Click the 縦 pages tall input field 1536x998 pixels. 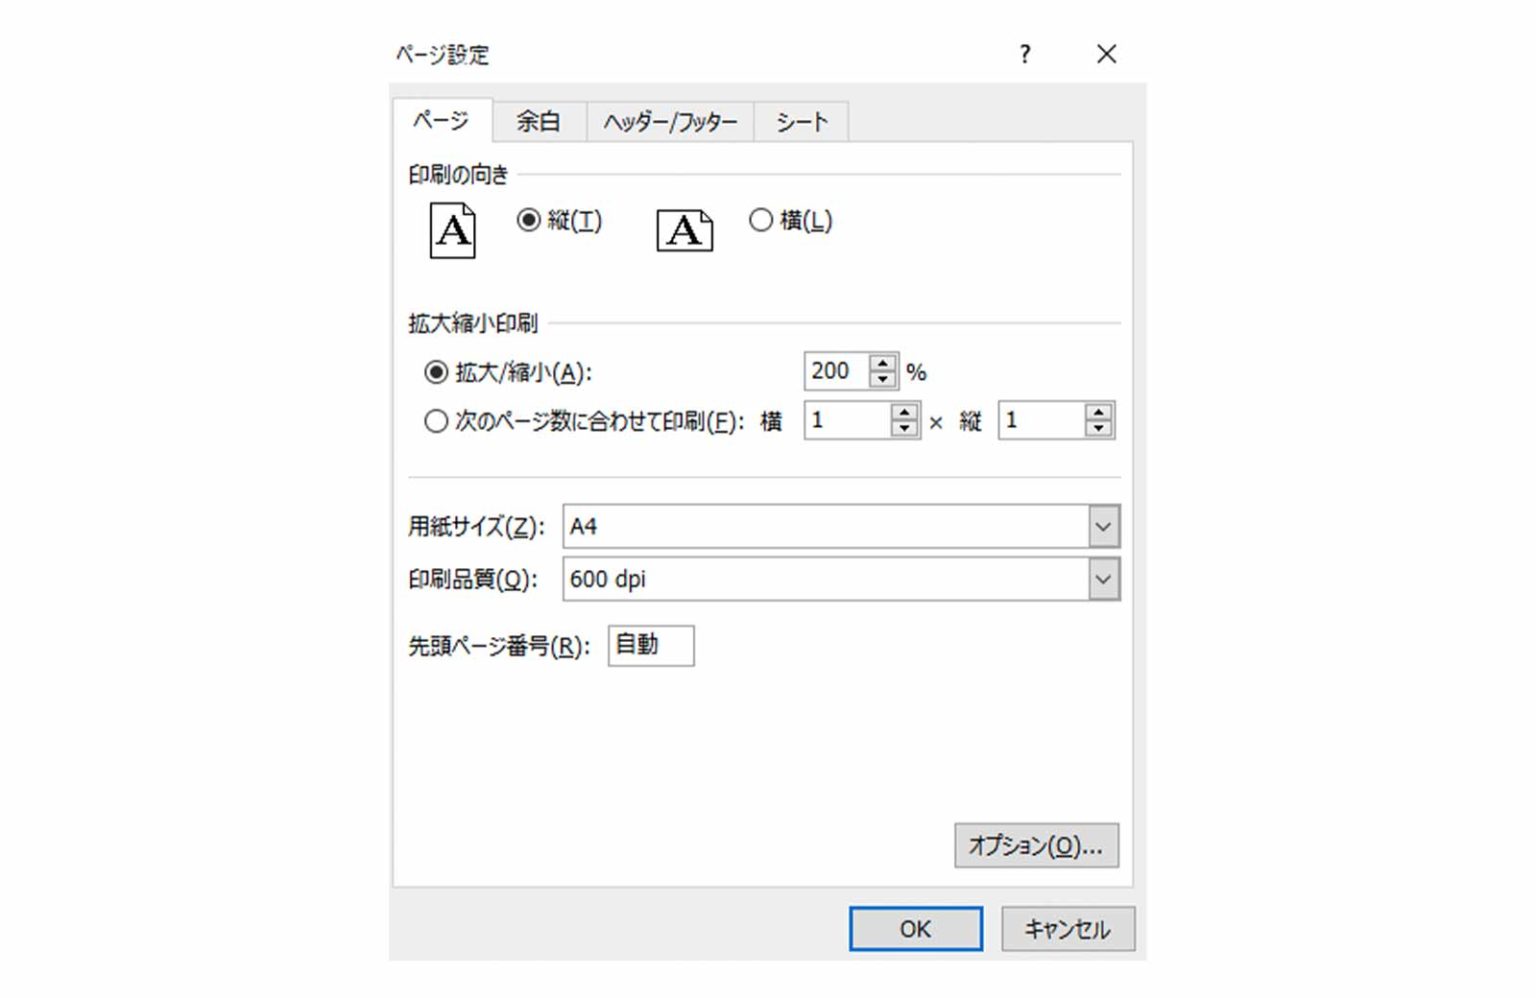pos(1042,421)
